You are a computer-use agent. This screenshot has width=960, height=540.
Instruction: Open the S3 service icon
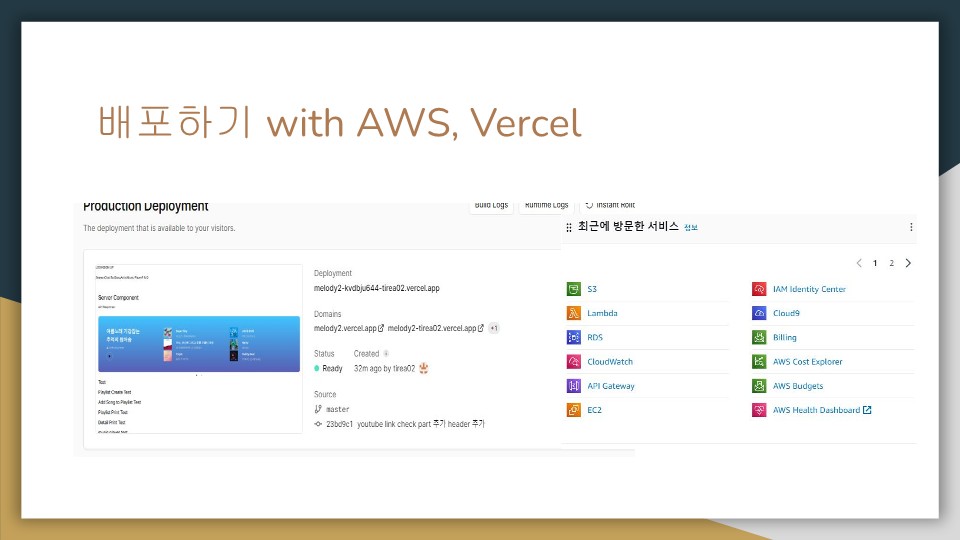[x=574, y=289]
